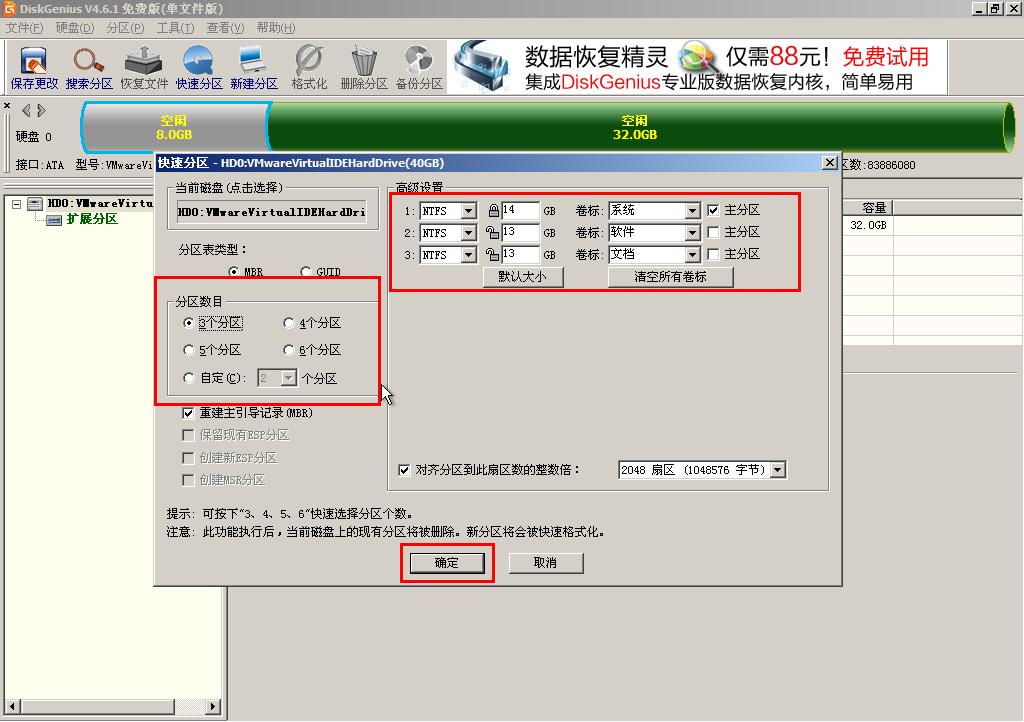Open the 卷标 dropdown showing 系统
1024x722 pixels.
coord(693,210)
